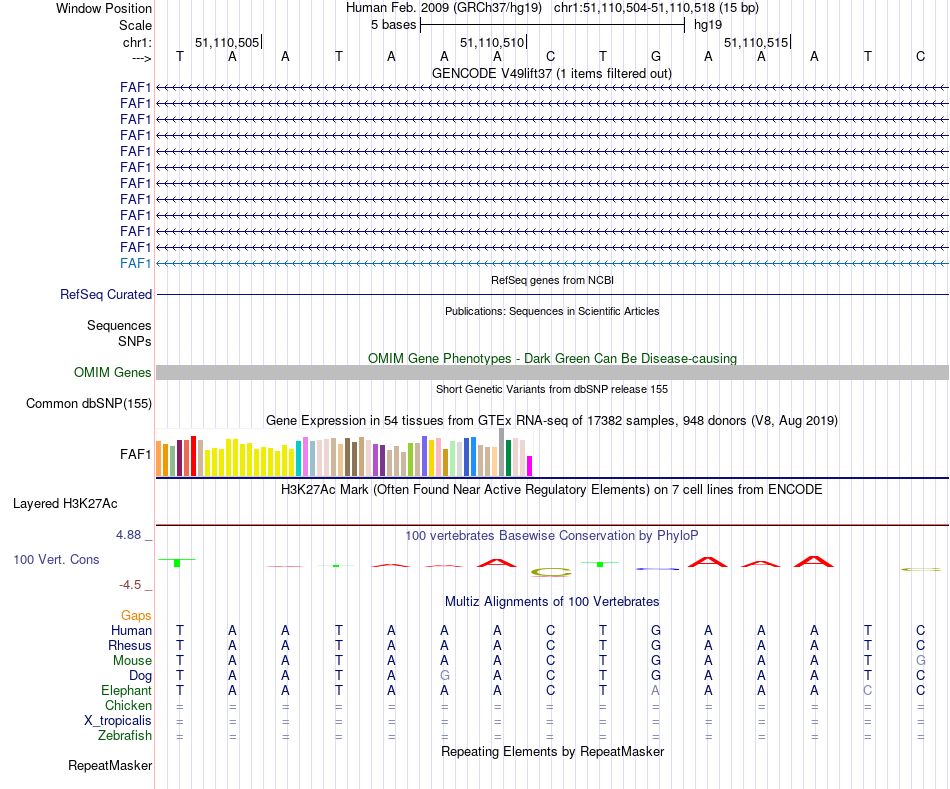Click the Window Position label
950x789 pixels.
point(104,8)
